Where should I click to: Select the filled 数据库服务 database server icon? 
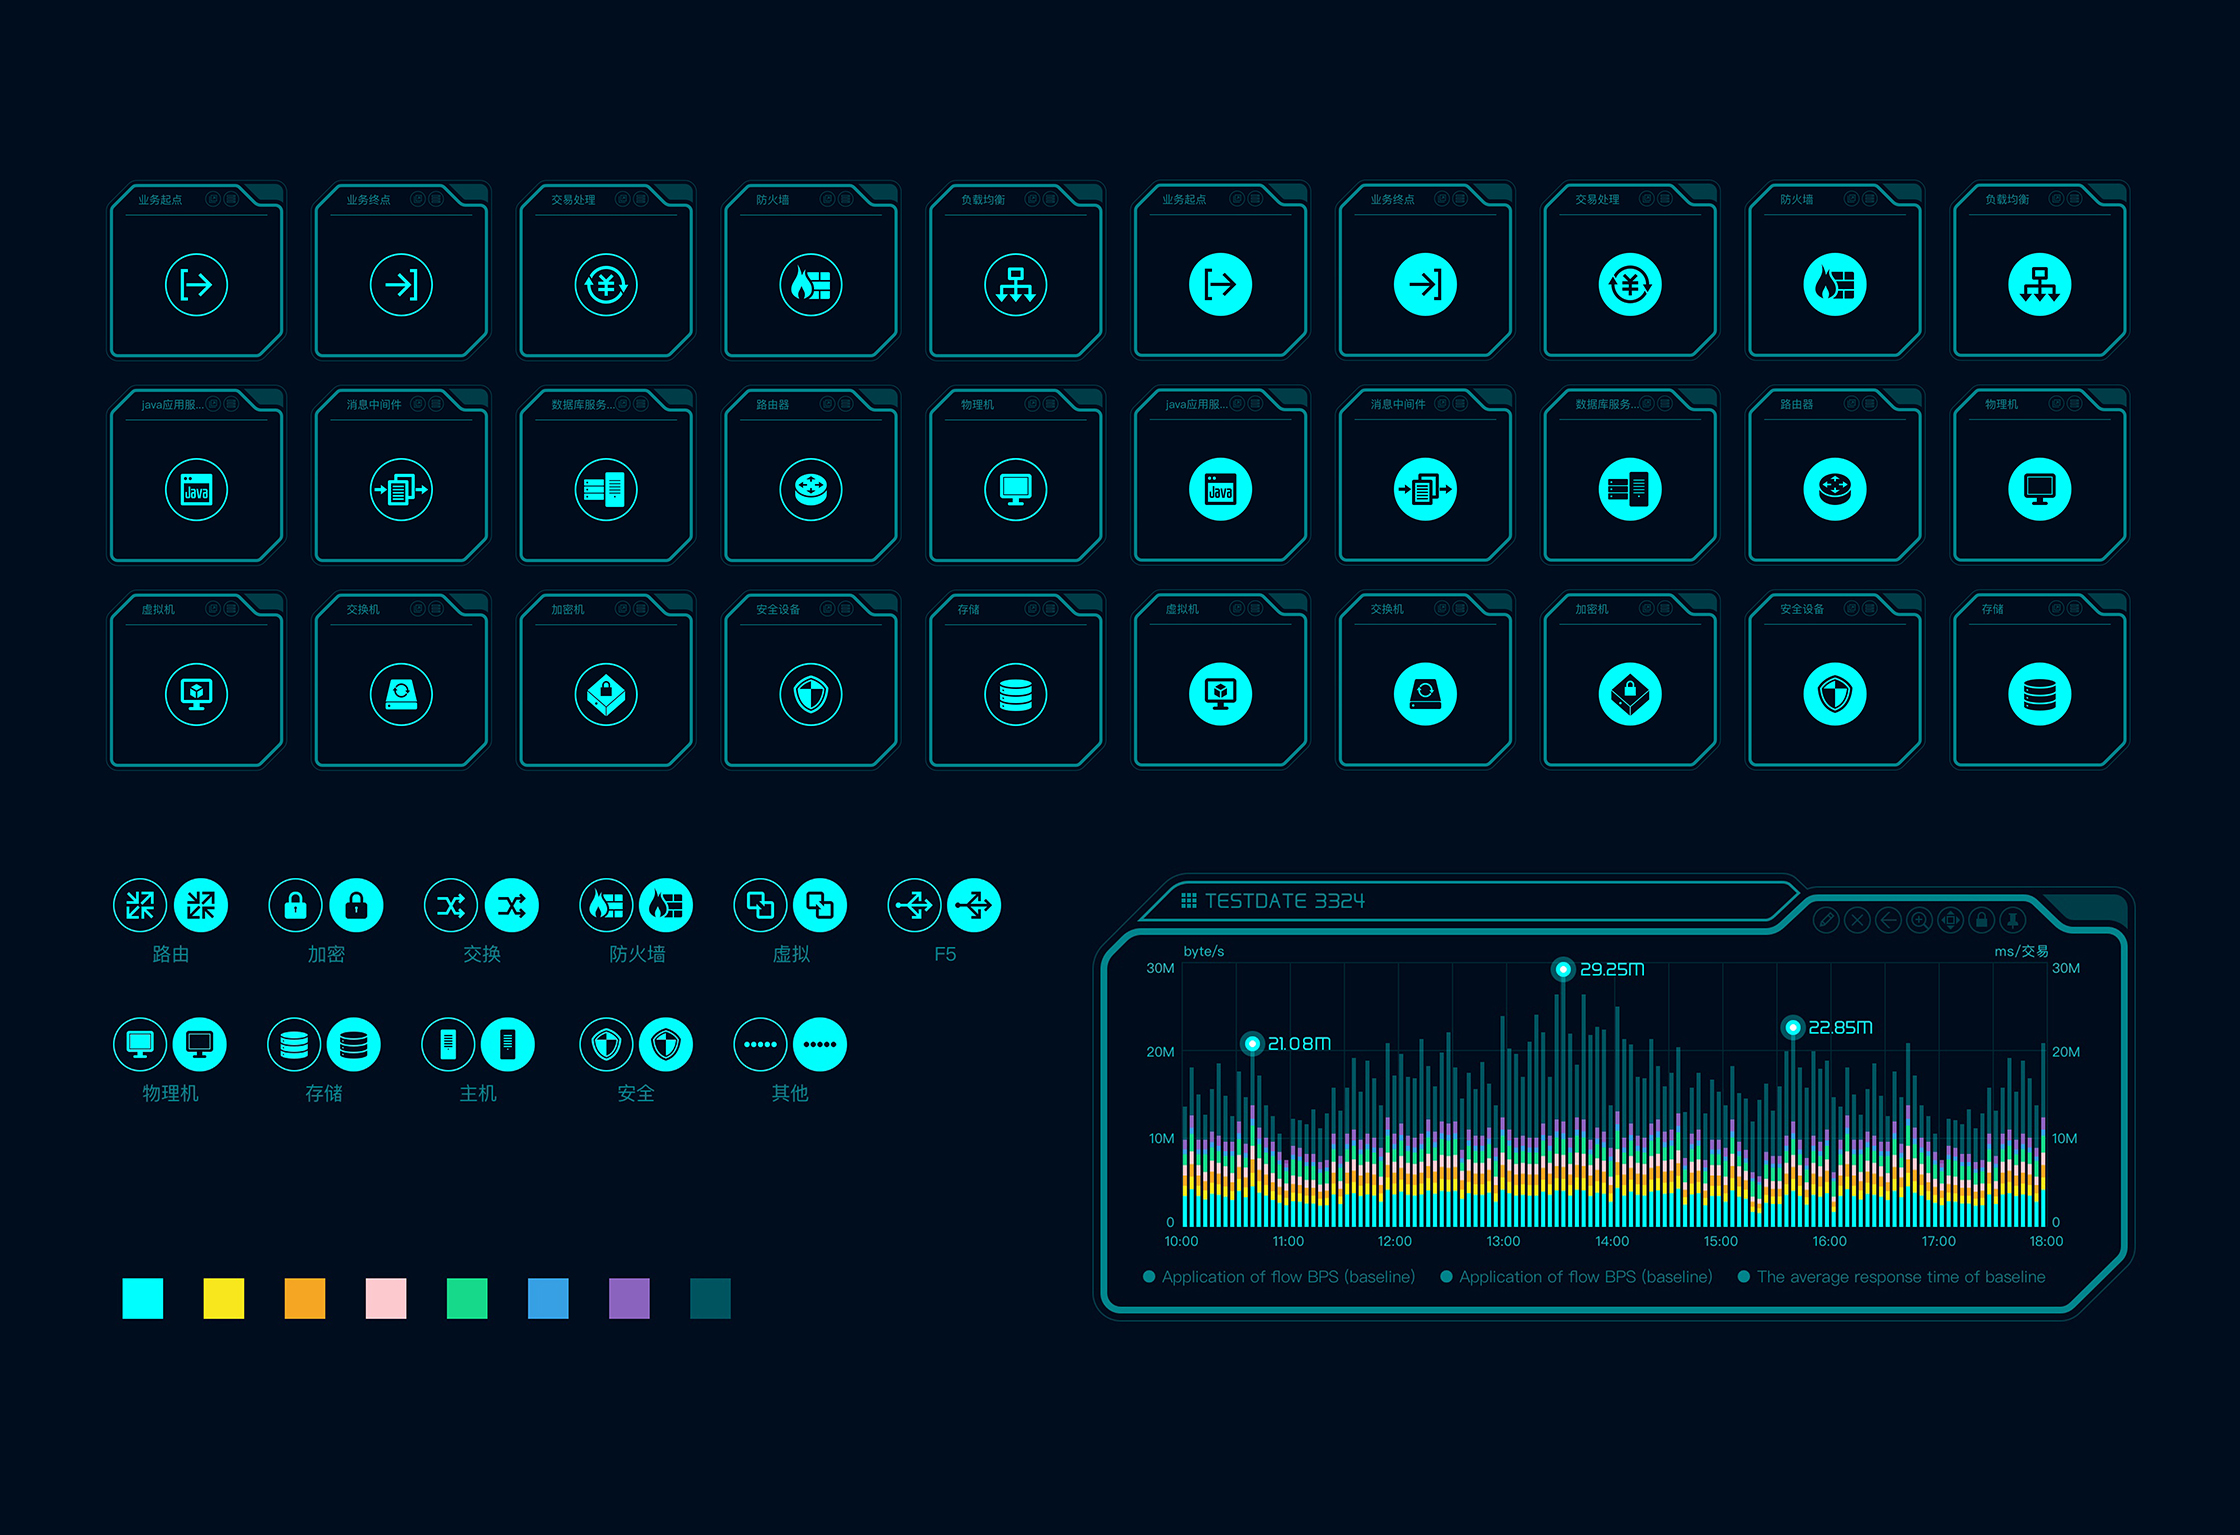pos(1630,490)
